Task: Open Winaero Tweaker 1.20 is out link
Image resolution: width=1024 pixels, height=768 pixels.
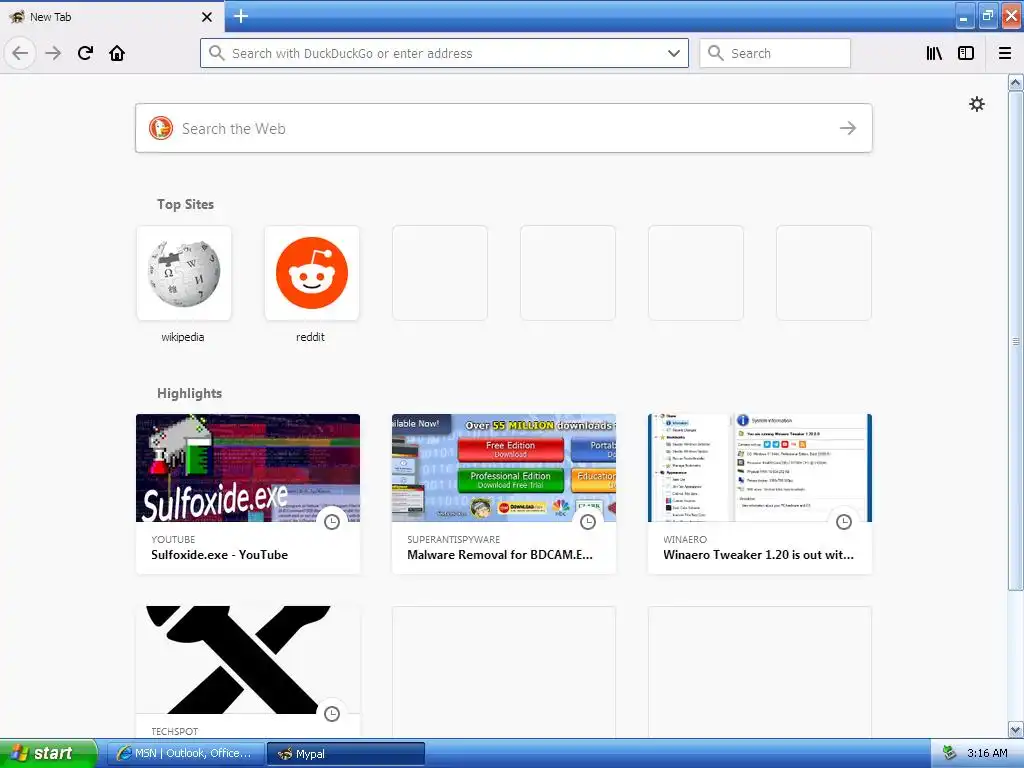Action: click(758, 554)
